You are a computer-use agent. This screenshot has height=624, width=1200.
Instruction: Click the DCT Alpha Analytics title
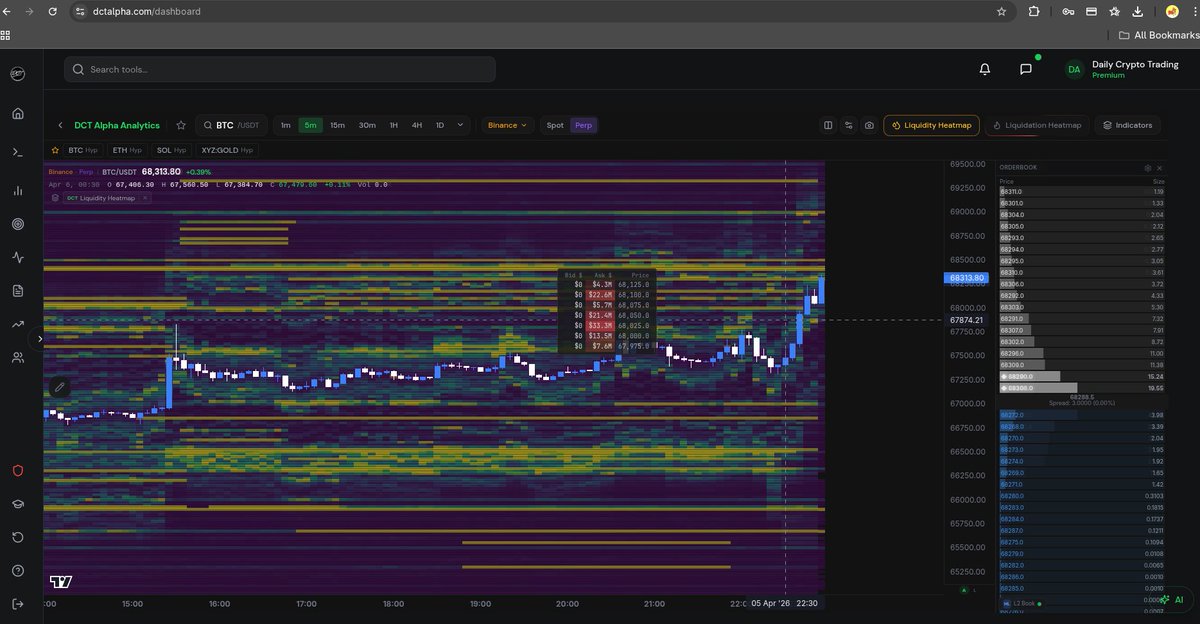(117, 125)
